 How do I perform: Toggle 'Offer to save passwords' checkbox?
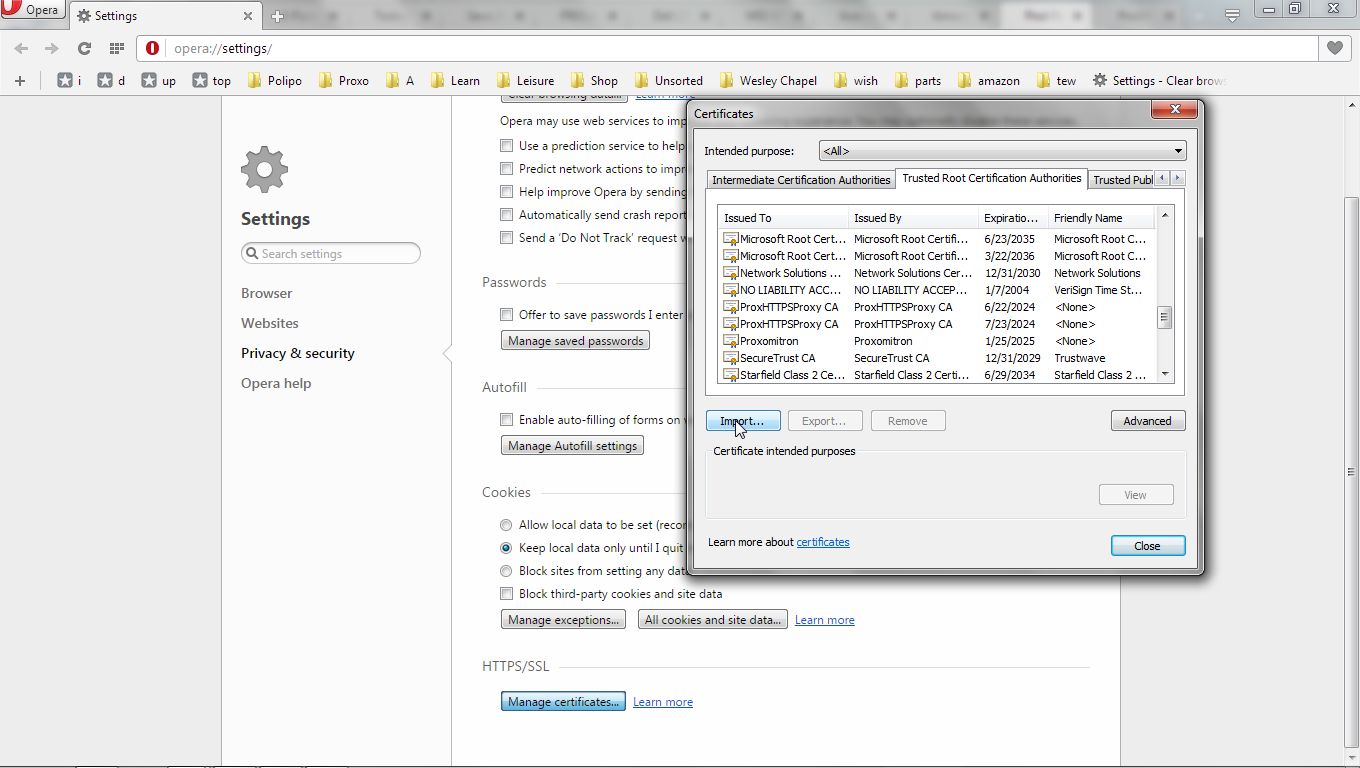click(x=506, y=314)
